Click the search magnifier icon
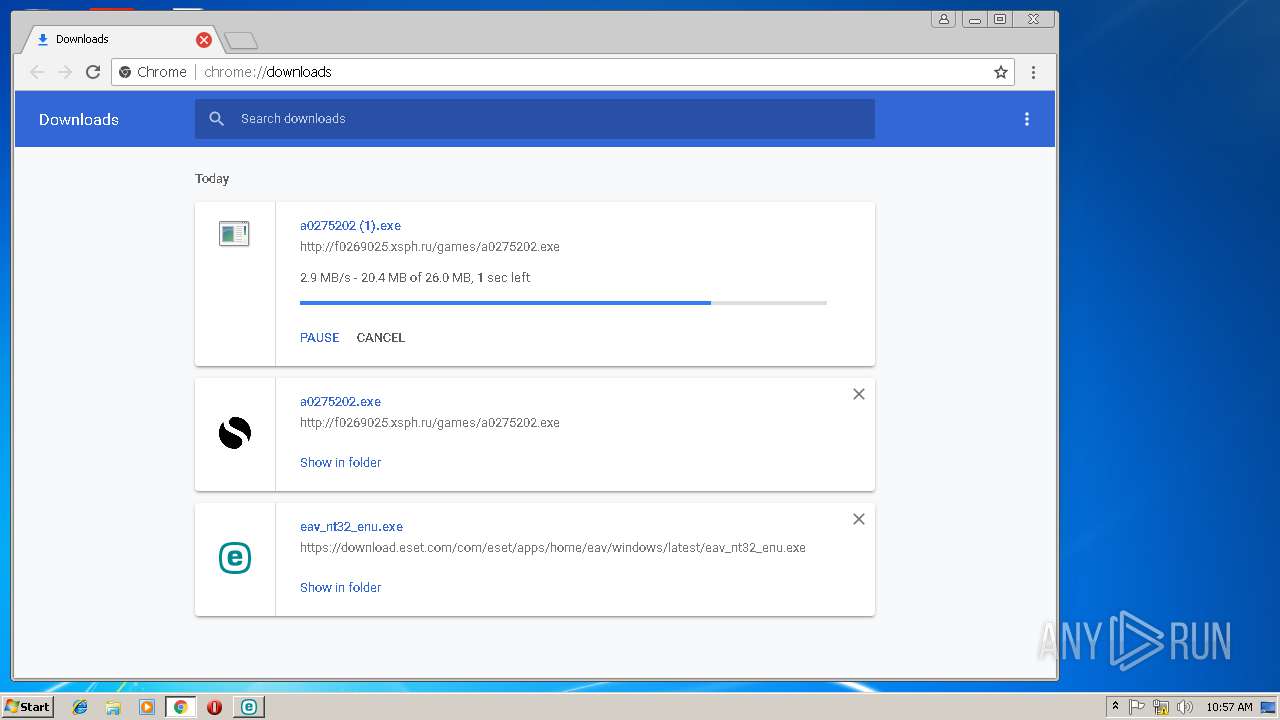This screenshot has width=1280, height=720. pos(216,119)
